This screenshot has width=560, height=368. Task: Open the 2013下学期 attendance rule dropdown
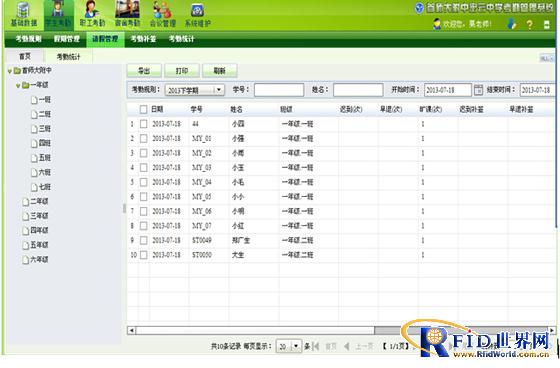pyautogui.click(x=195, y=90)
